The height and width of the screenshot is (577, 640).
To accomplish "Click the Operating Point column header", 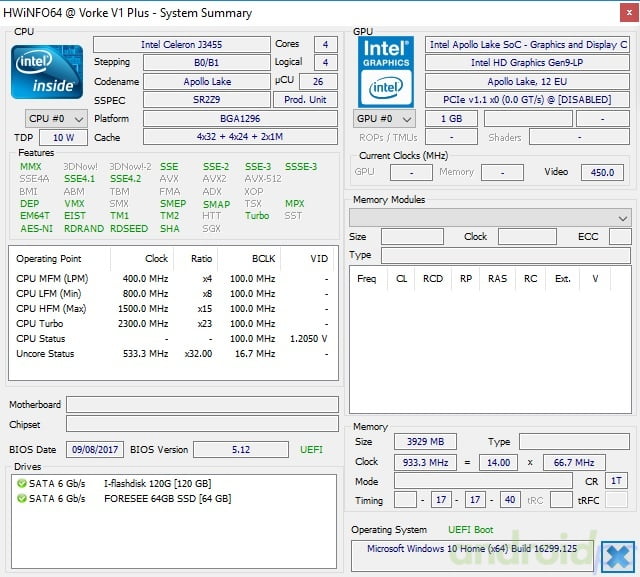I will pos(60,259).
